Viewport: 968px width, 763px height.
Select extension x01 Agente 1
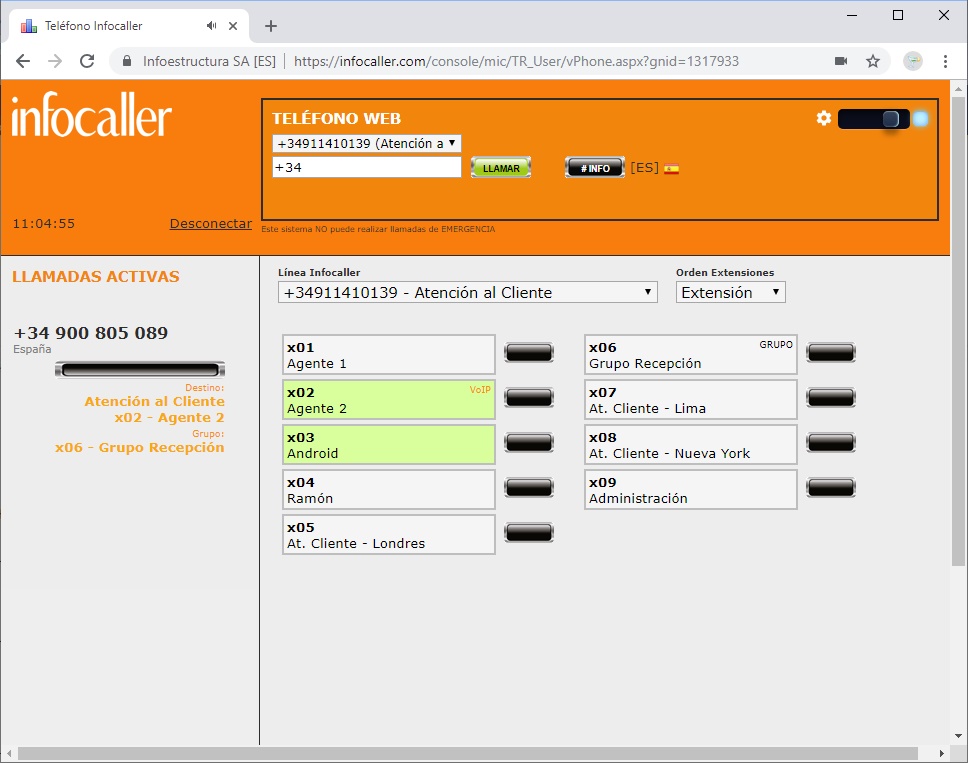click(x=389, y=355)
